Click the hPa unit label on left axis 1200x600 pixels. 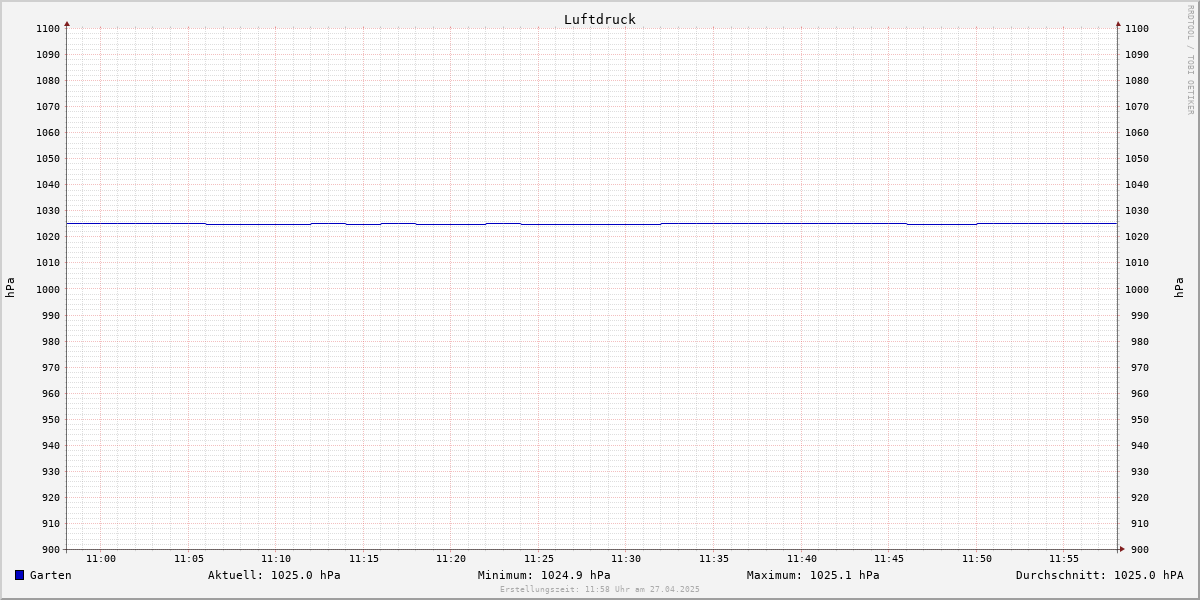coord(10,288)
